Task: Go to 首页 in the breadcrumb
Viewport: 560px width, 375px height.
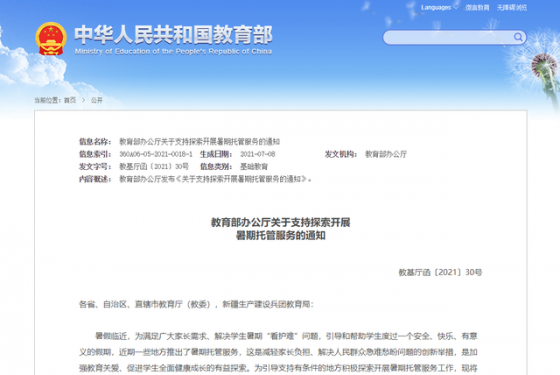Action: pos(70,100)
